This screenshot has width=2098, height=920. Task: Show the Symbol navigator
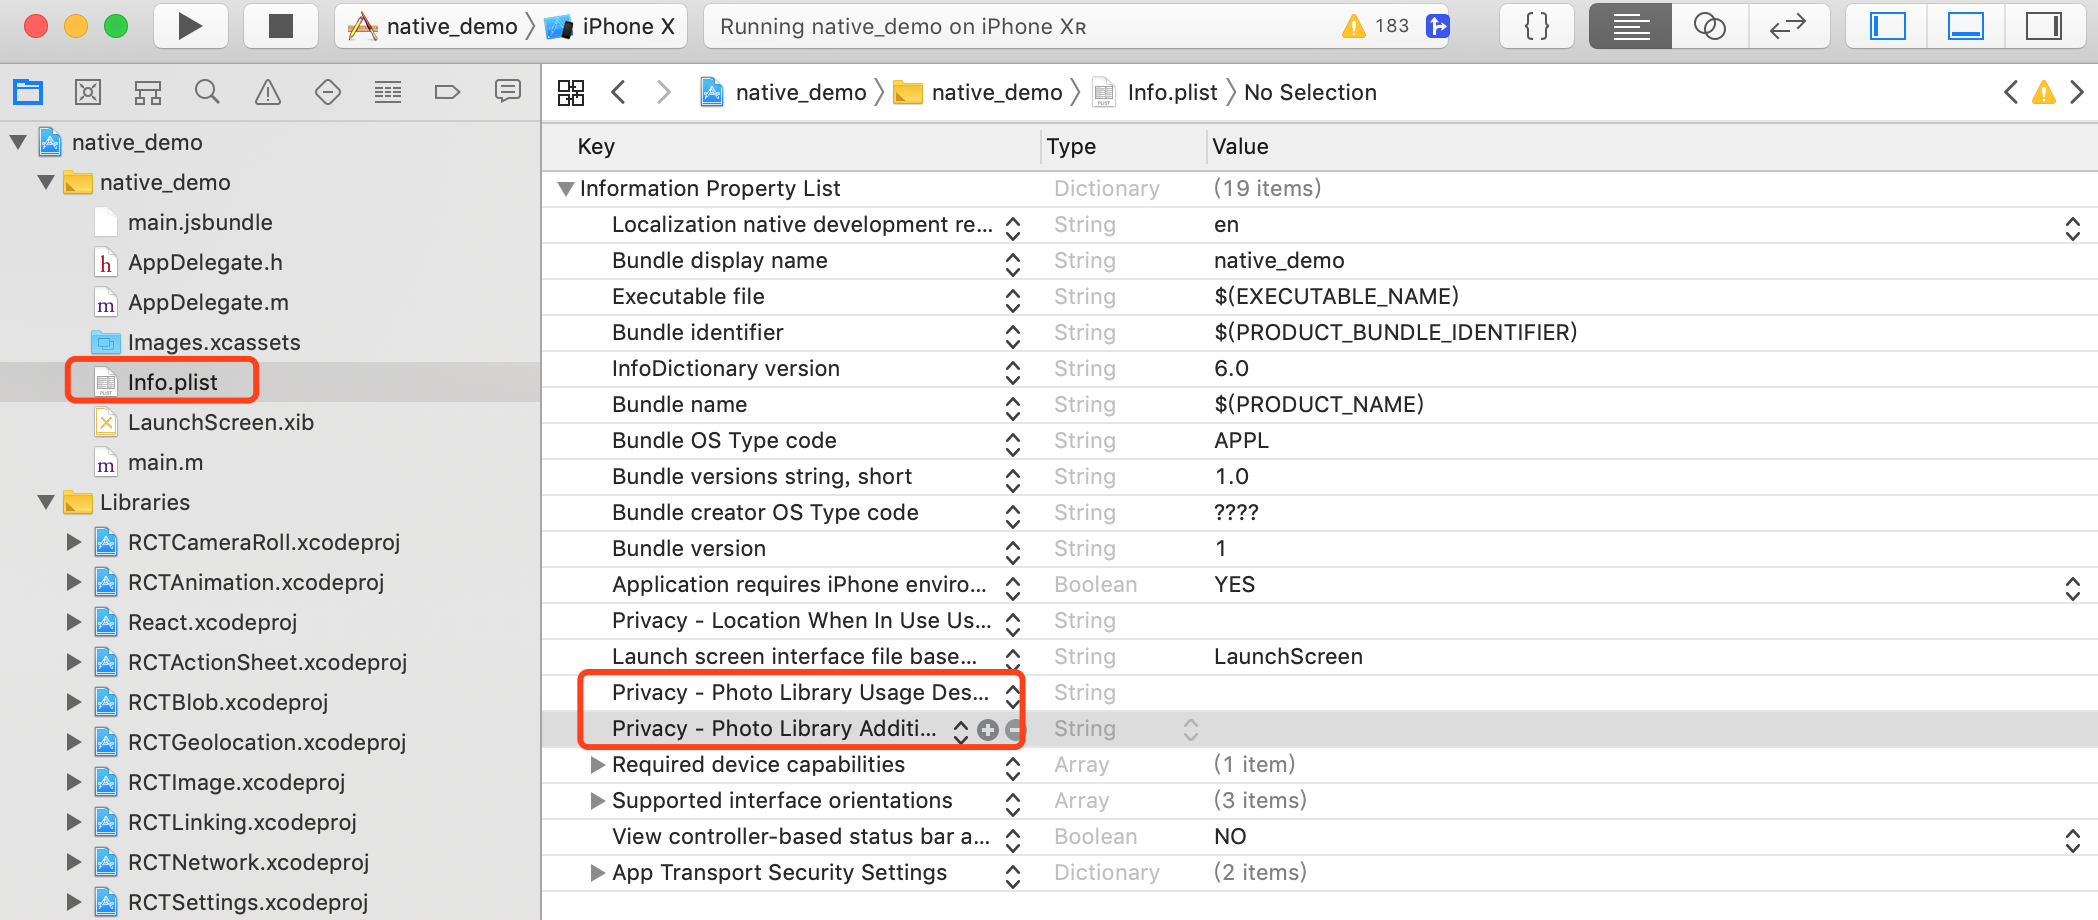tap(148, 93)
